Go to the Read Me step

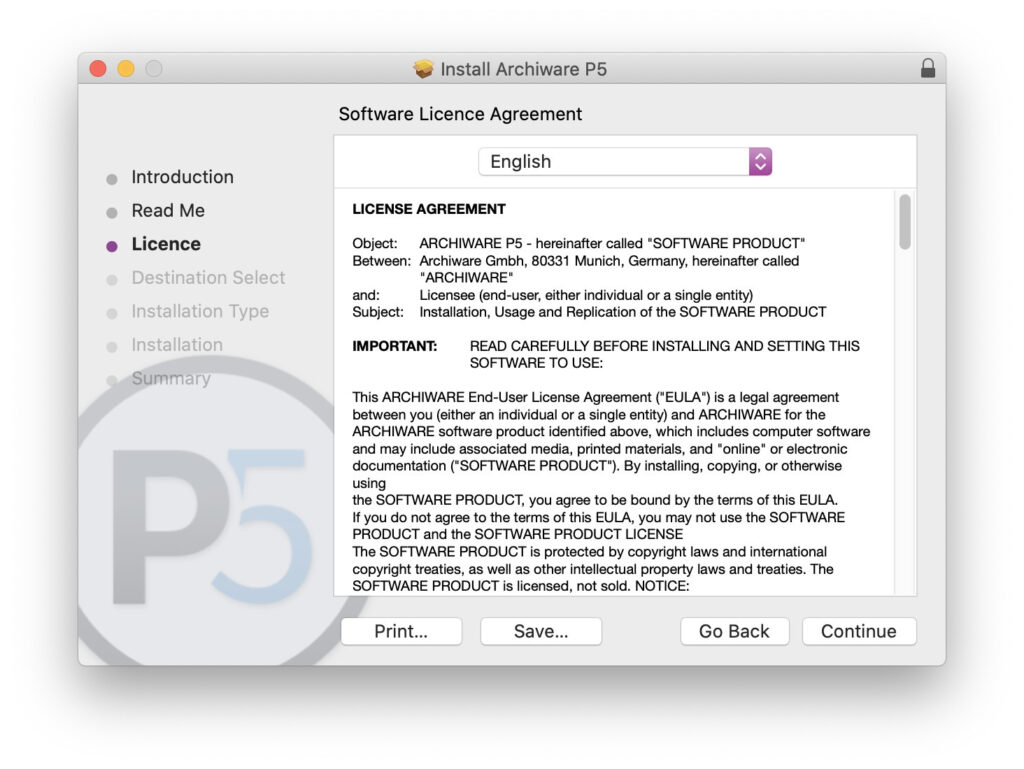[168, 211]
